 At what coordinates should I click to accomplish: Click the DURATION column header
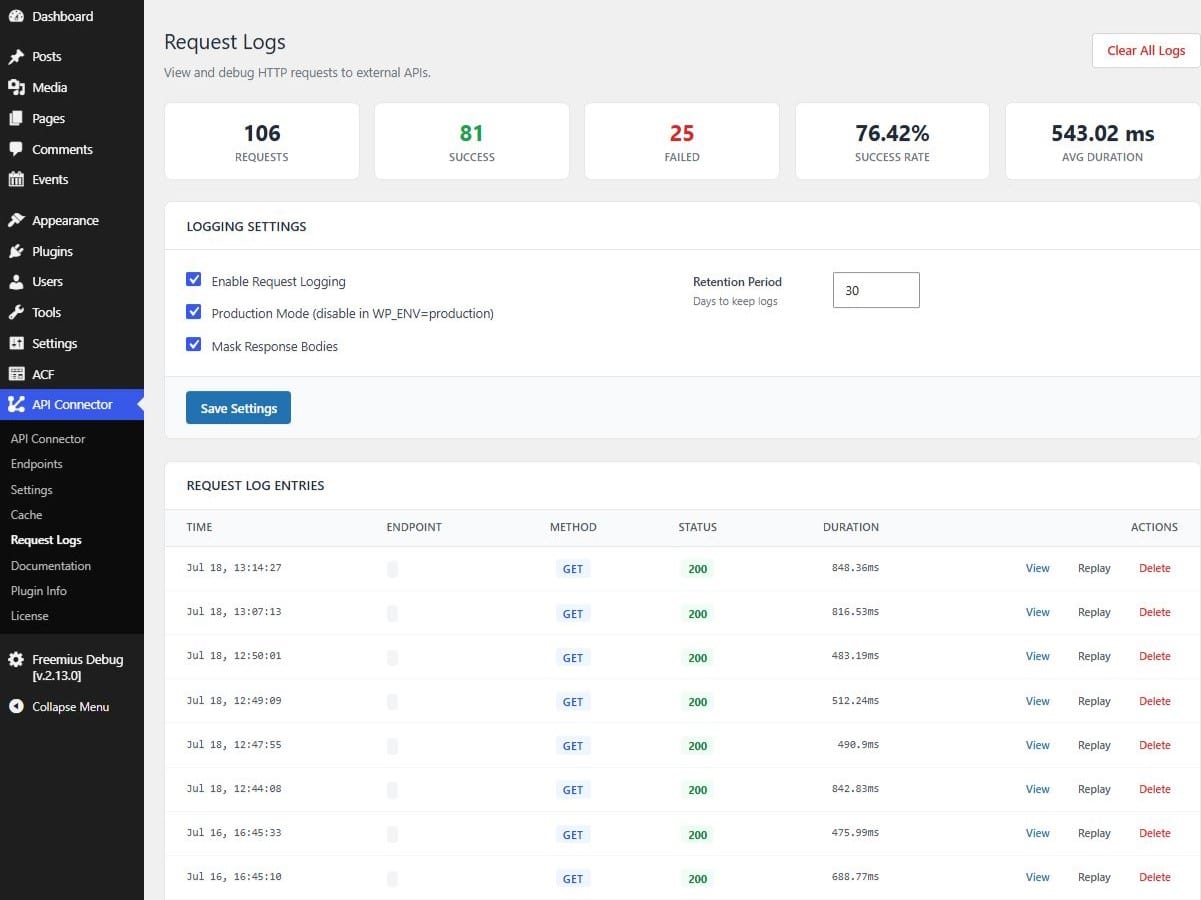pyautogui.click(x=851, y=527)
